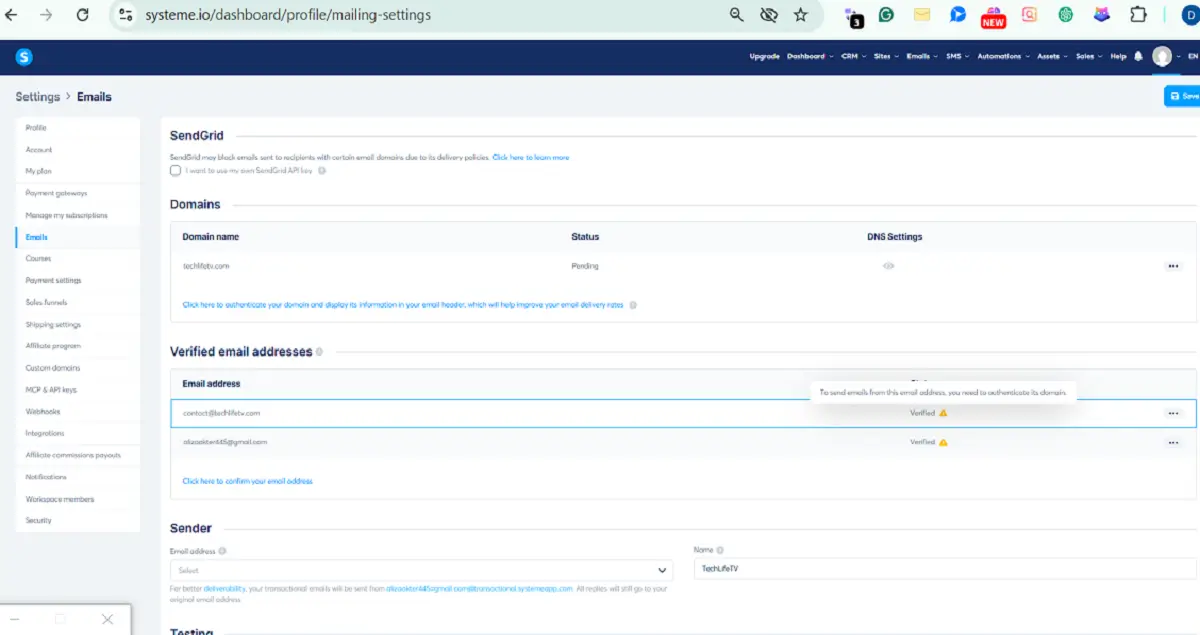Open three-dot menu for techlifetv.com domain

[x=1173, y=266]
